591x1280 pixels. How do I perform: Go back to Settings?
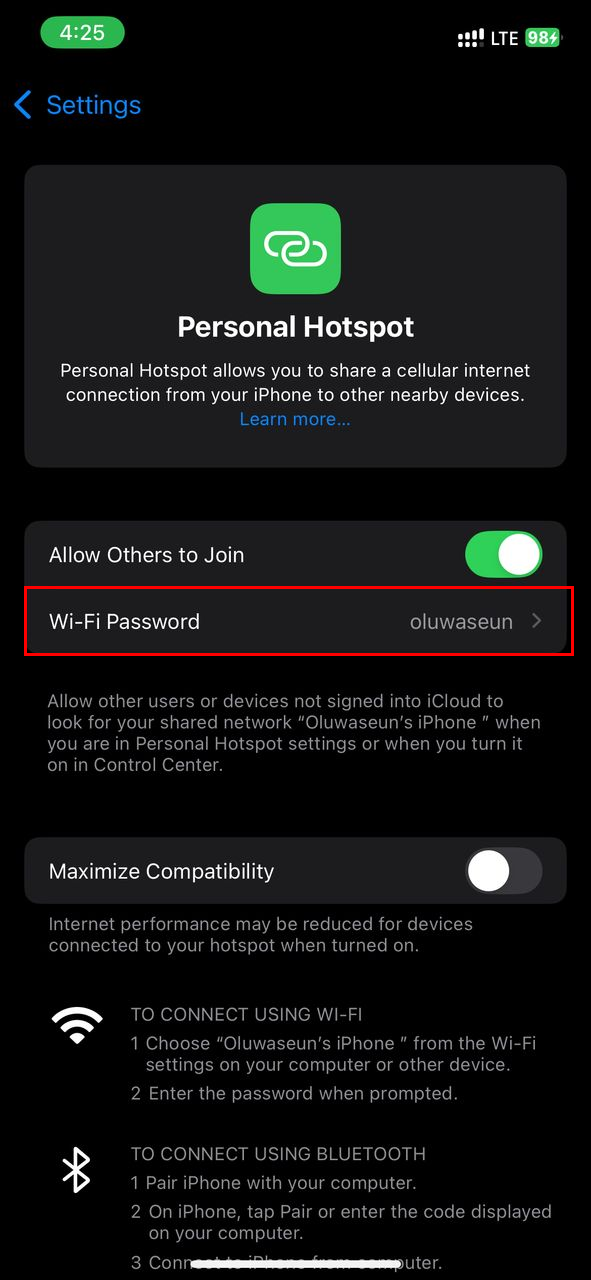(77, 105)
